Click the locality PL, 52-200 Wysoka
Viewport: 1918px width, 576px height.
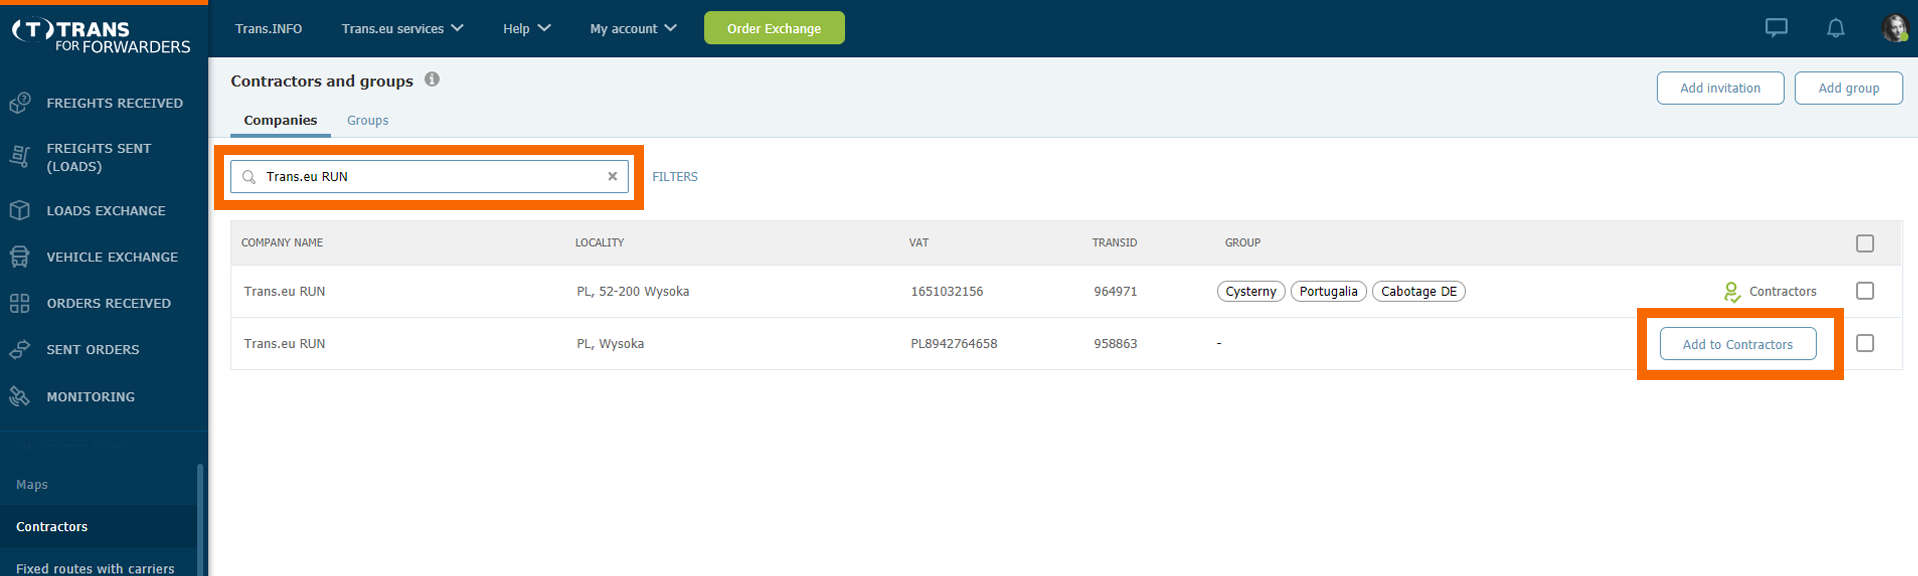pyautogui.click(x=632, y=291)
